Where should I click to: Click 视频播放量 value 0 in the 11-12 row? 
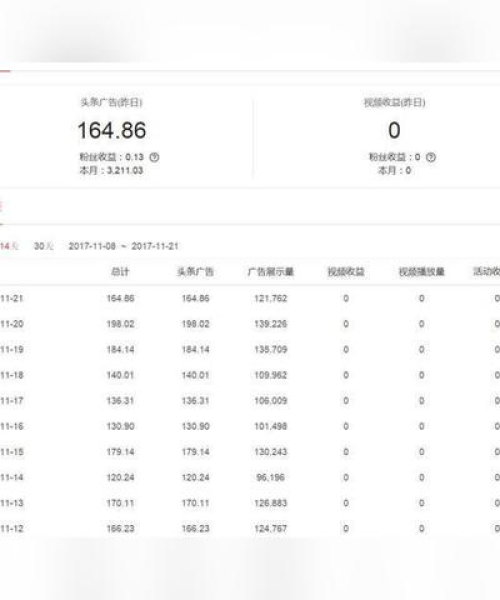click(x=422, y=529)
